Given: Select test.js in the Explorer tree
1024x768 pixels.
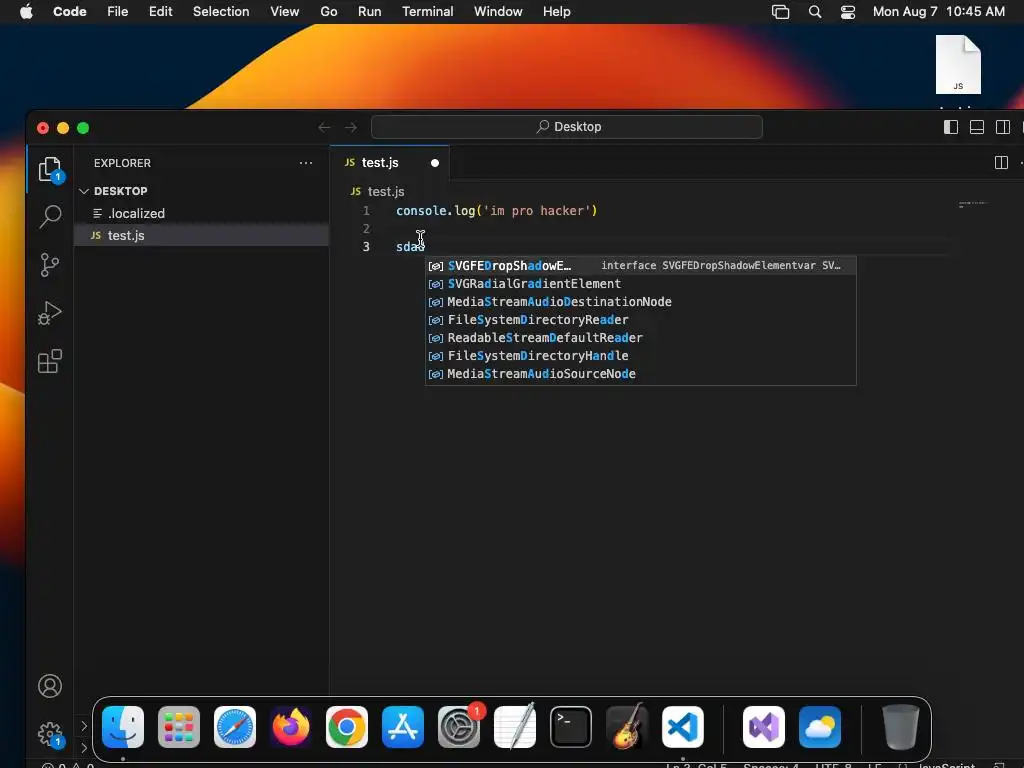Looking at the screenshot, I should pyautogui.click(x=201, y=235).
